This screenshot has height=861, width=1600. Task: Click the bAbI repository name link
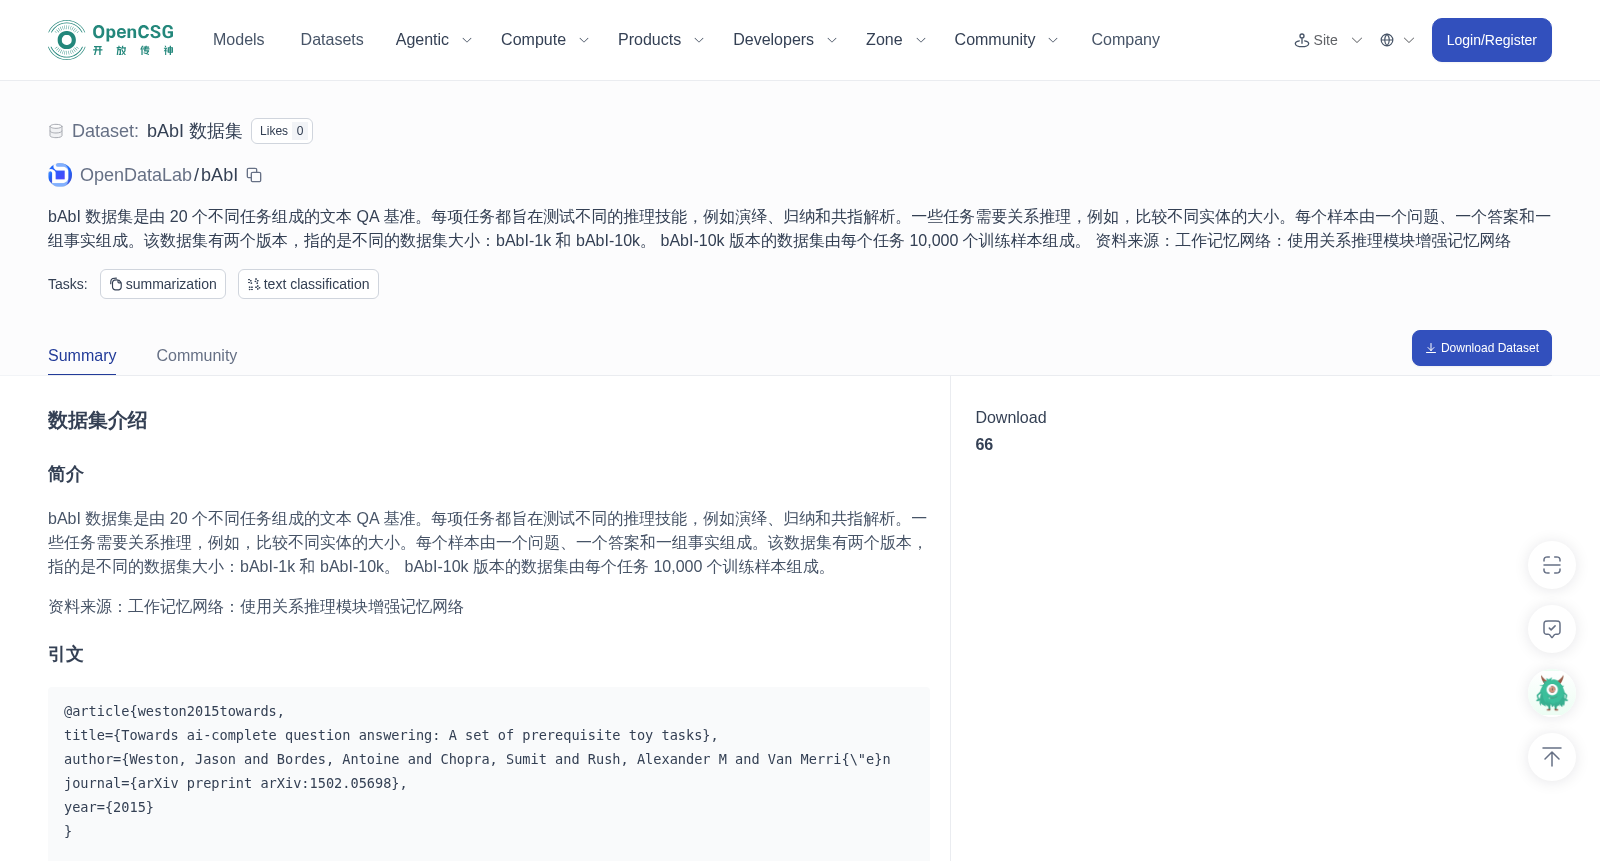pyautogui.click(x=219, y=175)
